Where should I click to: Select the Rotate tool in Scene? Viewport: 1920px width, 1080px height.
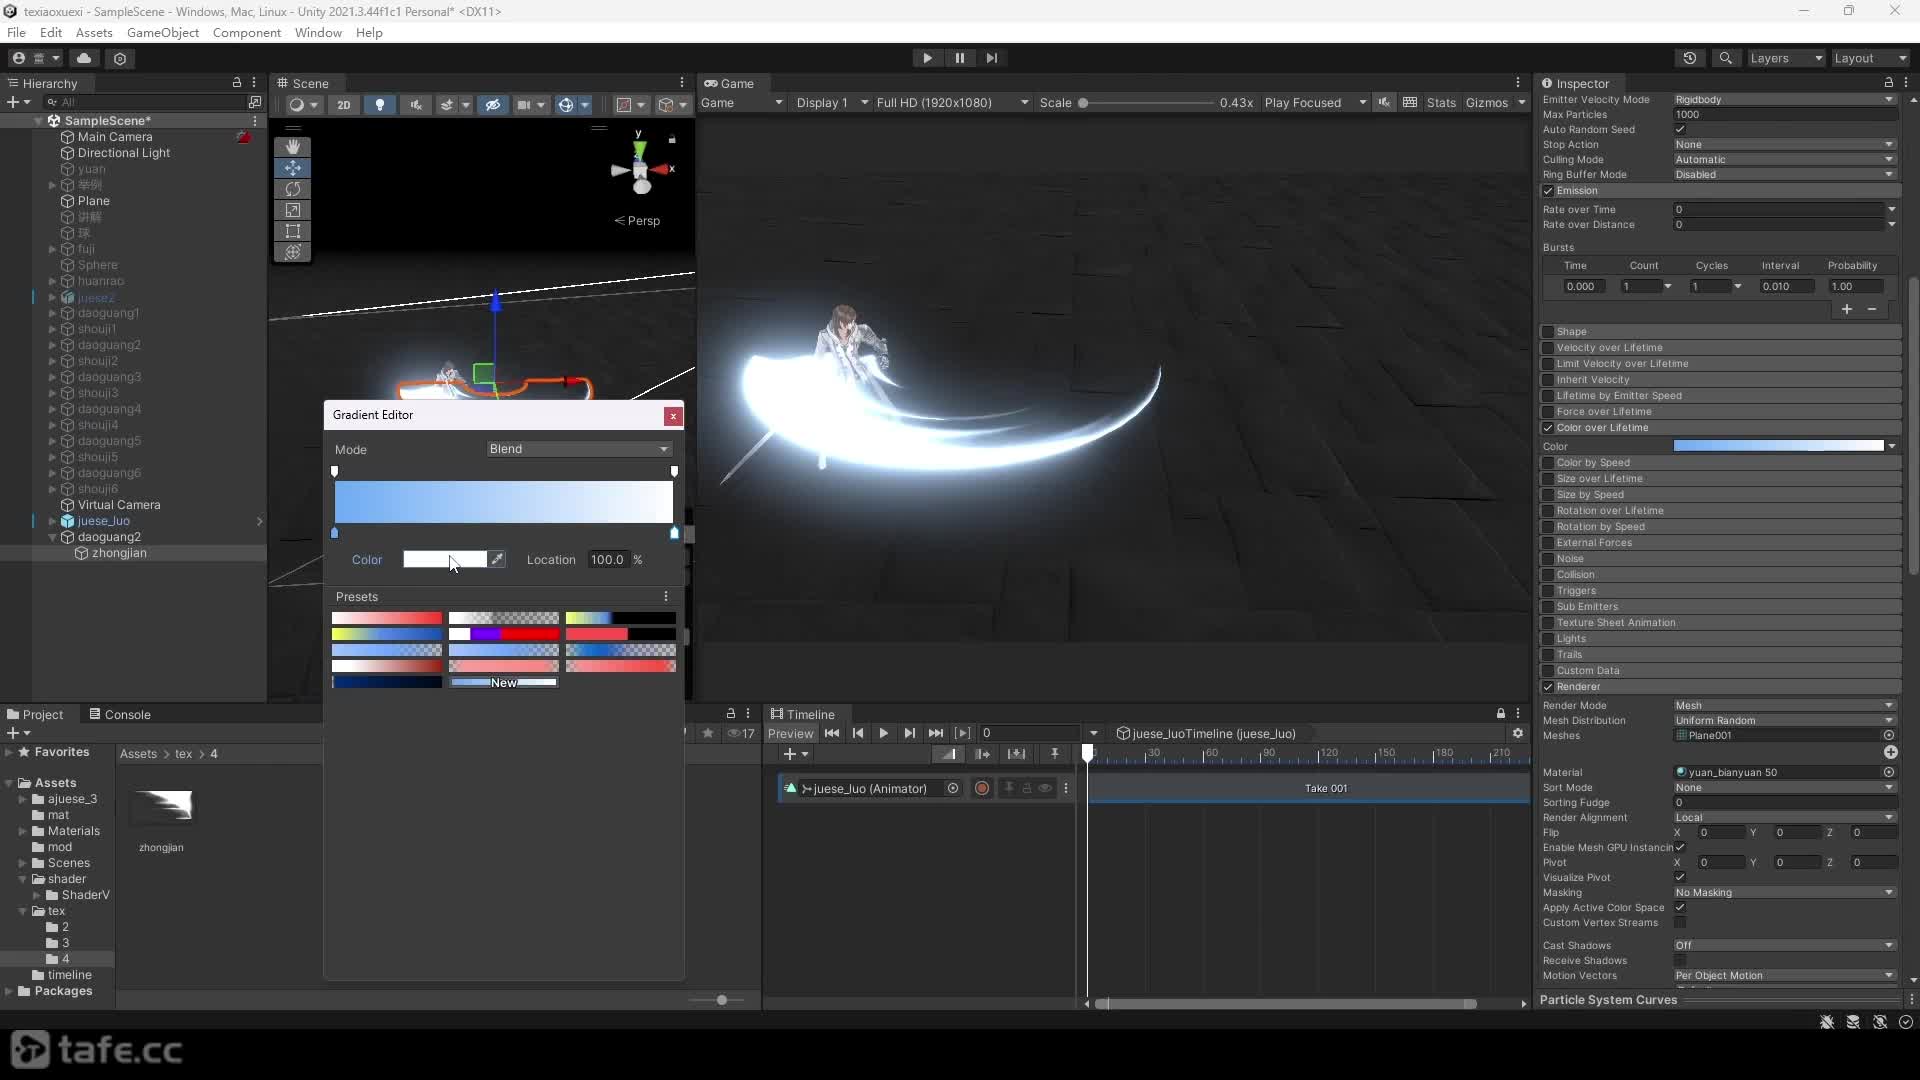pyautogui.click(x=292, y=189)
